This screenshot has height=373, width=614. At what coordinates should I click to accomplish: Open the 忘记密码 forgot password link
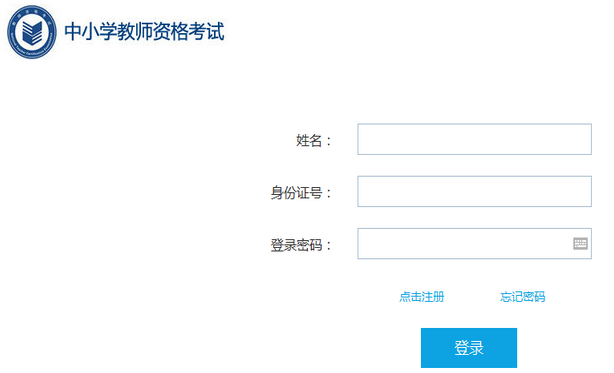(522, 297)
